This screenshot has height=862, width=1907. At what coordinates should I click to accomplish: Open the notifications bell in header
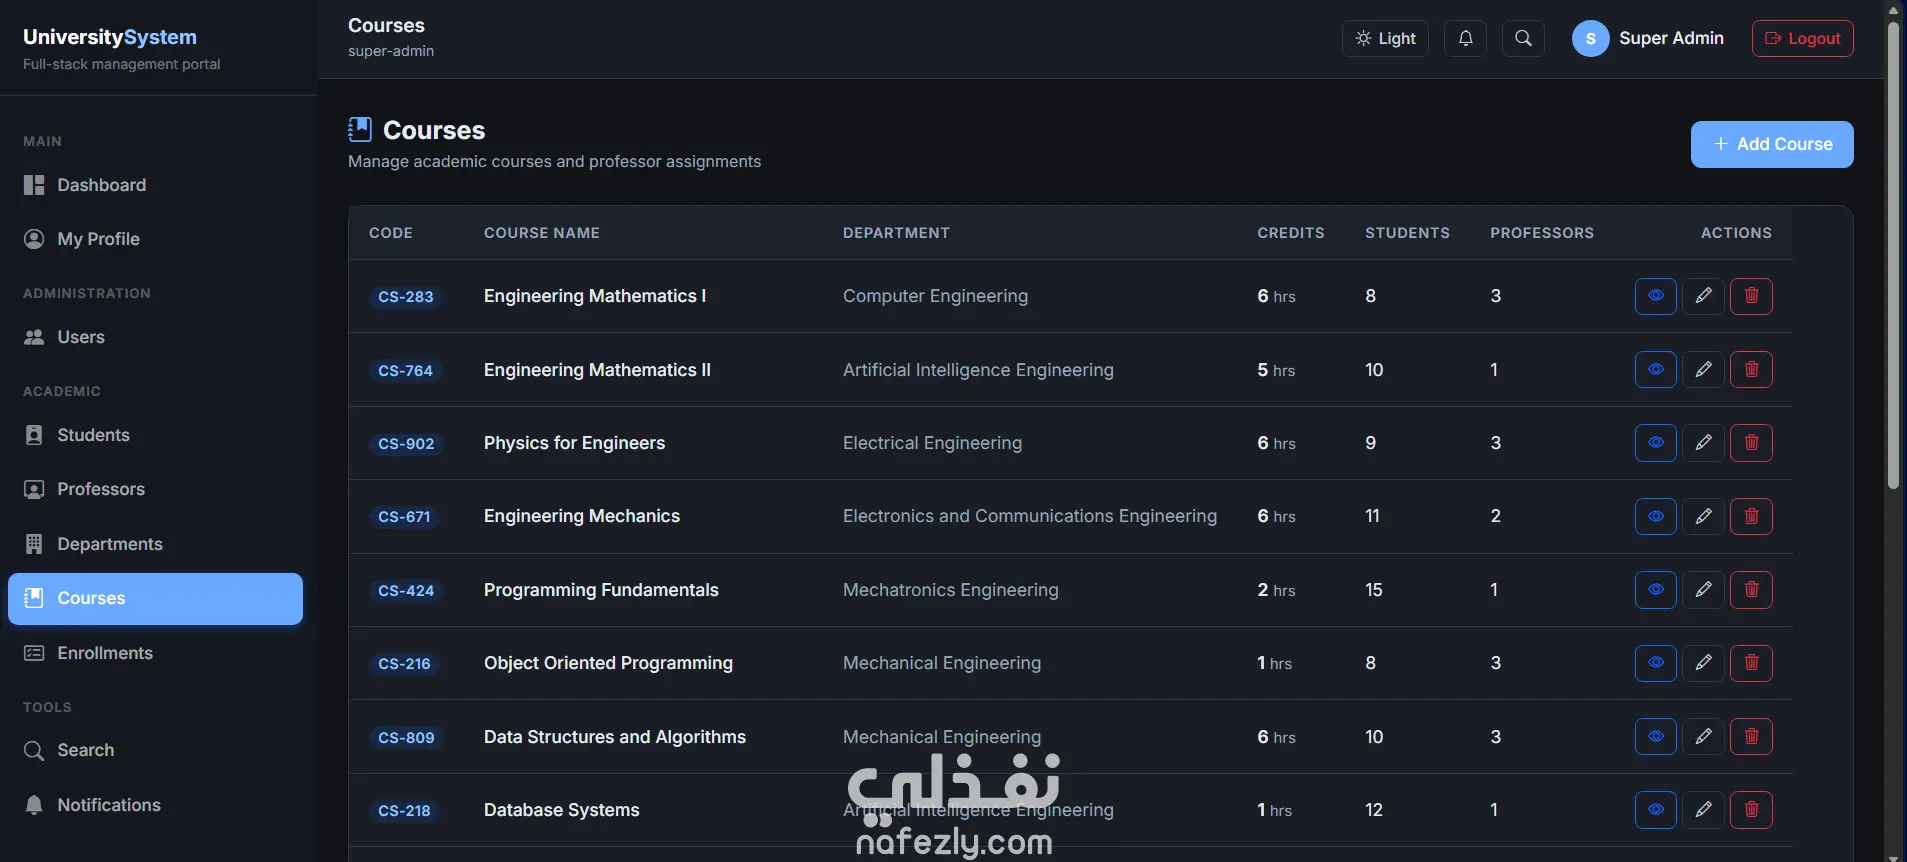click(1465, 38)
